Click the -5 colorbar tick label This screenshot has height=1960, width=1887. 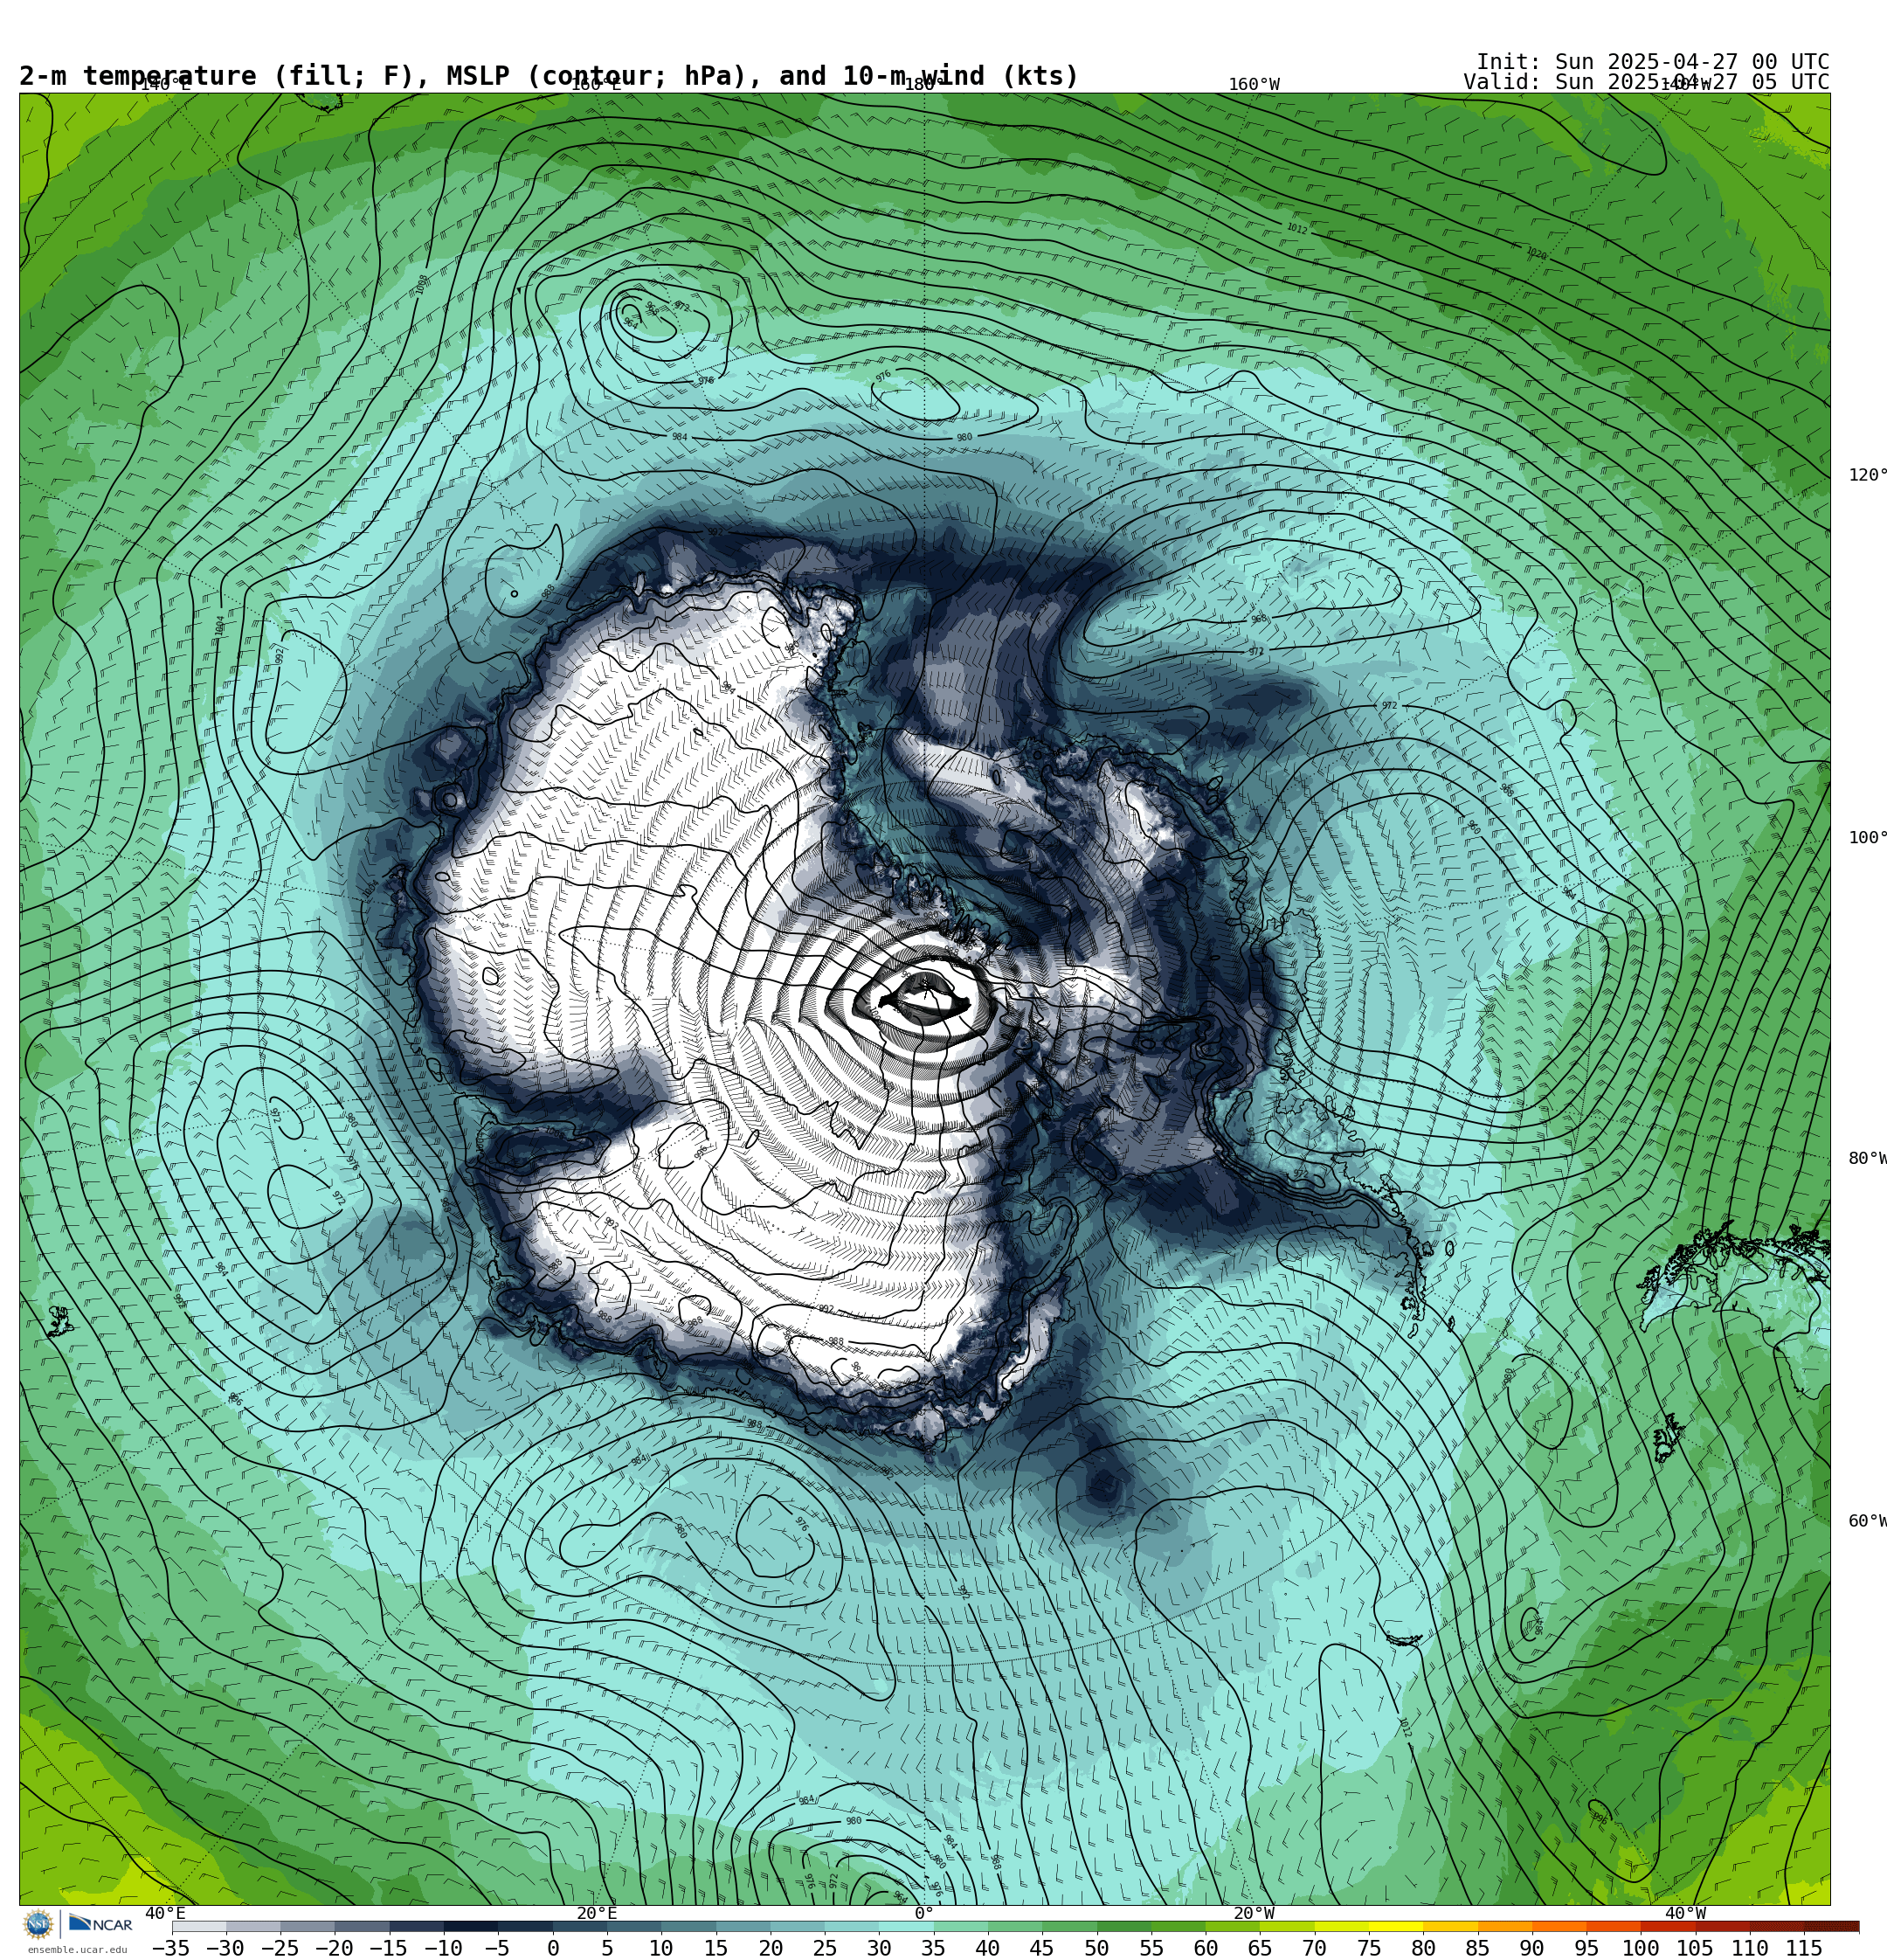pos(497,1948)
